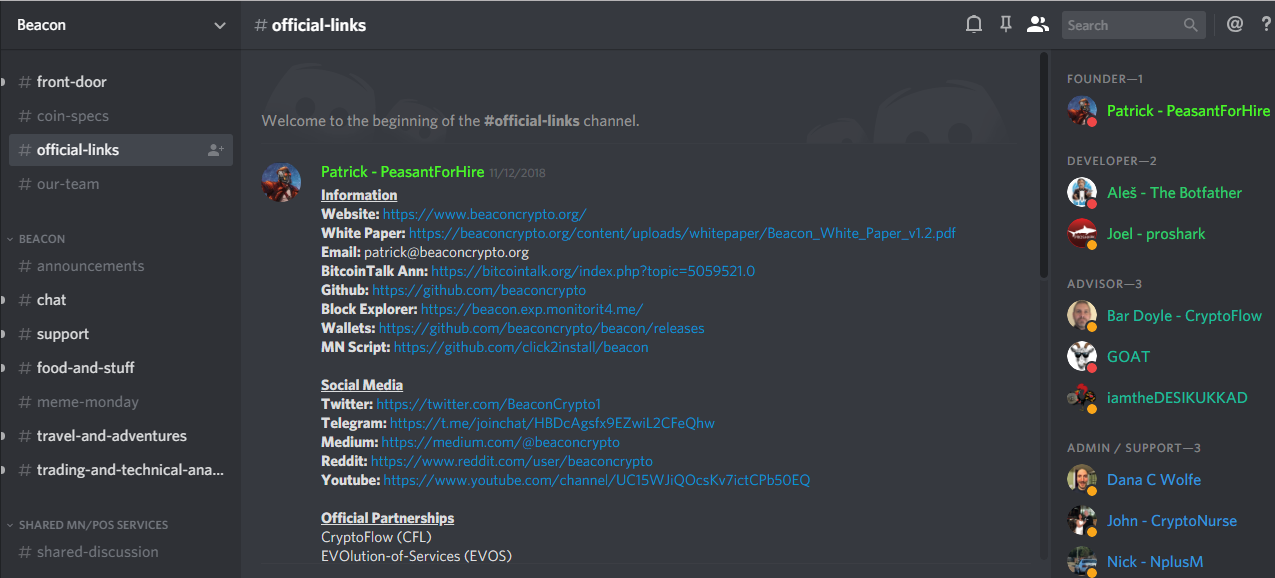Open help question mark icon

pyautogui.click(x=1266, y=25)
